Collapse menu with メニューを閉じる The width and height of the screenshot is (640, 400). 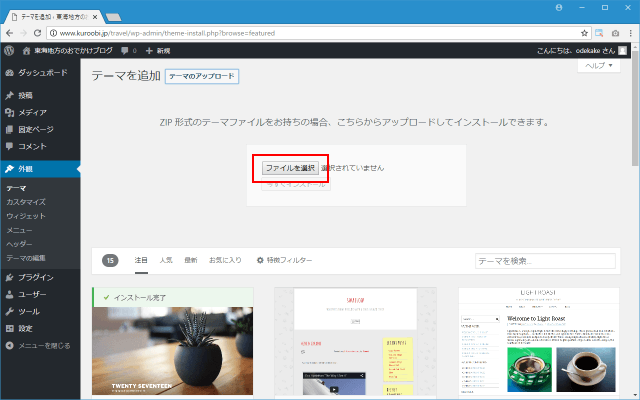[x=43, y=345]
